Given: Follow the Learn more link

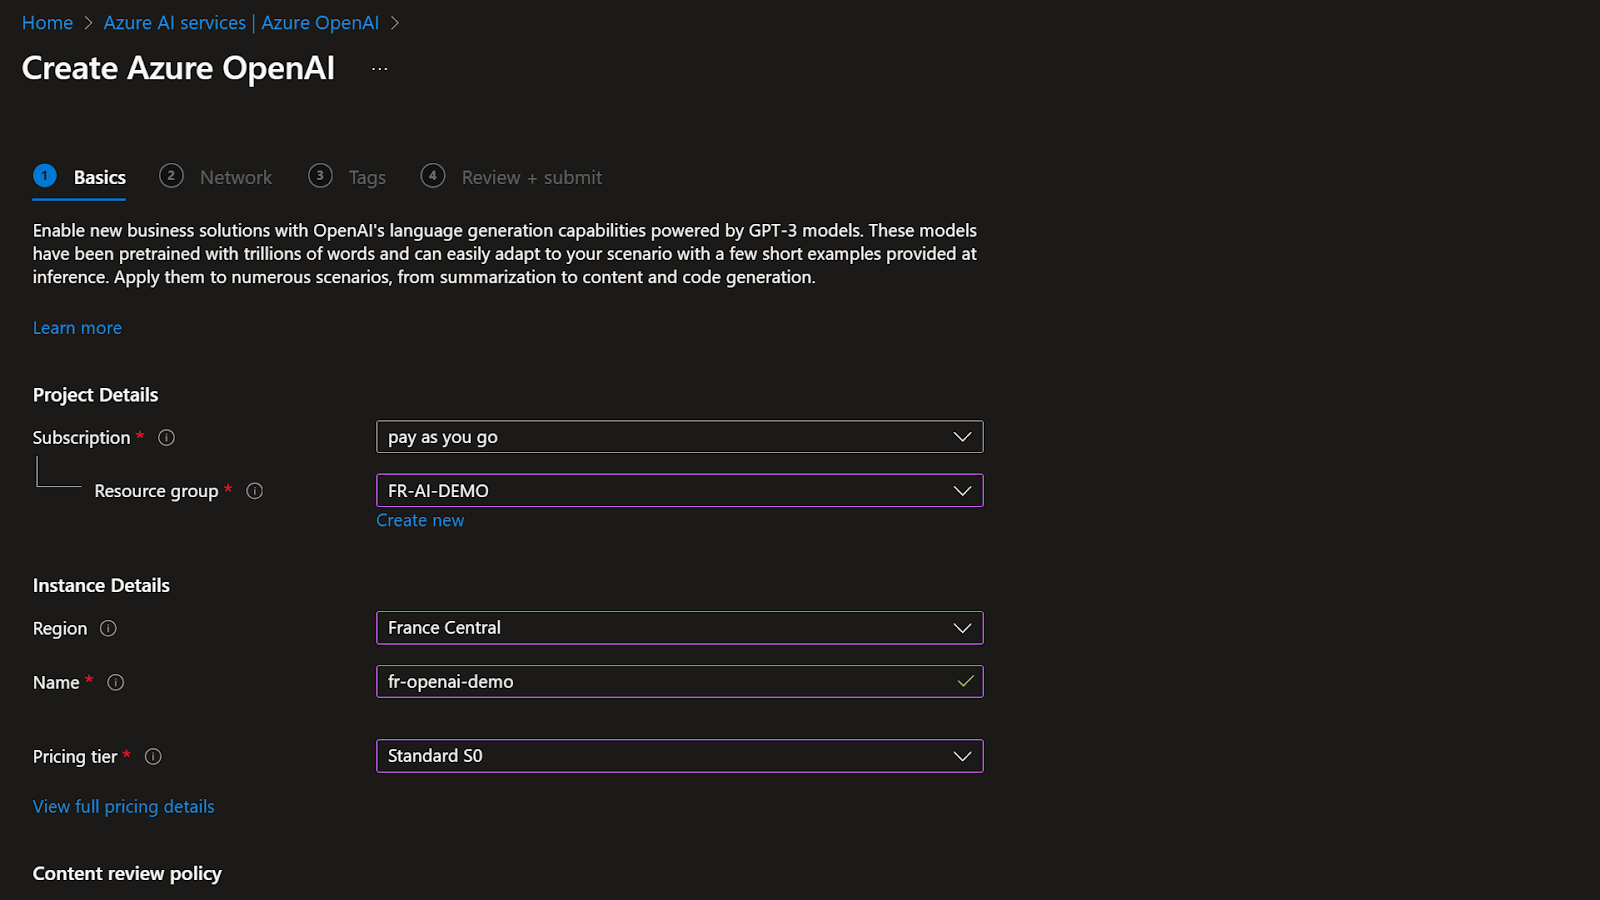Looking at the screenshot, I should (77, 328).
